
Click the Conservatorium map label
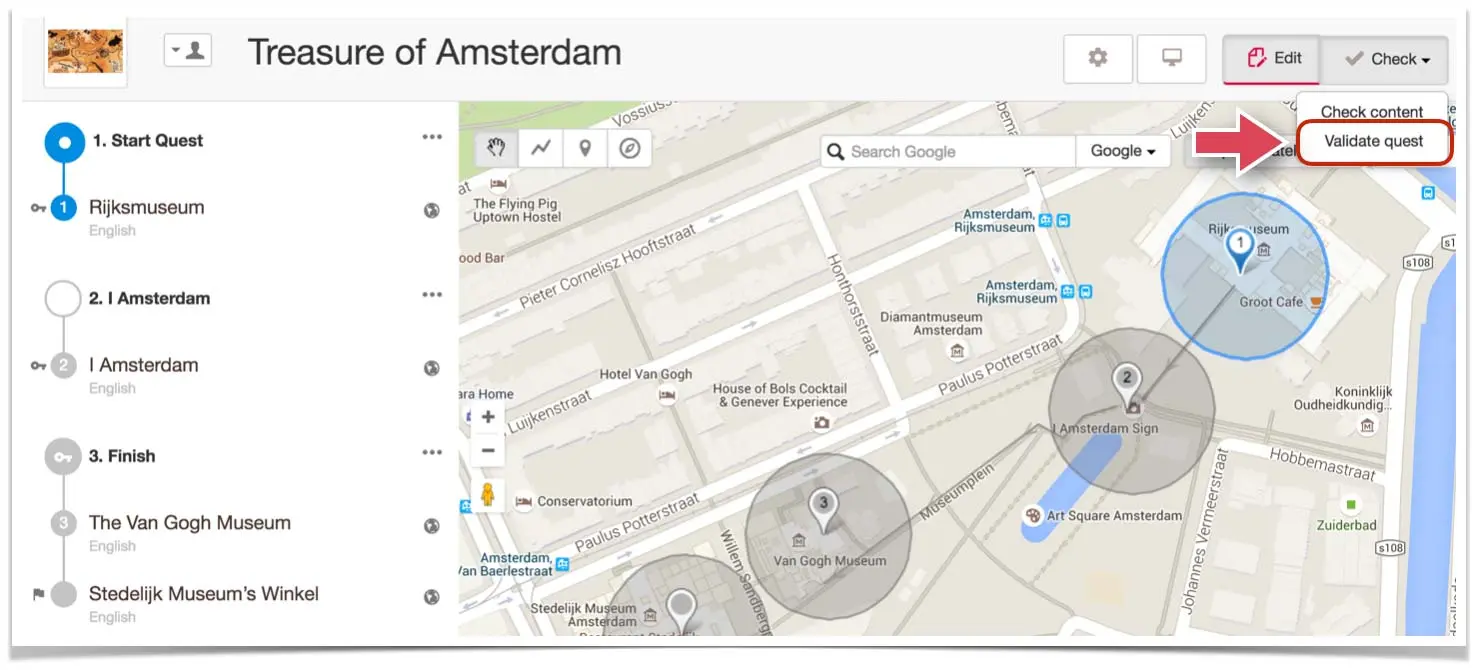click(x=585, y=501)
